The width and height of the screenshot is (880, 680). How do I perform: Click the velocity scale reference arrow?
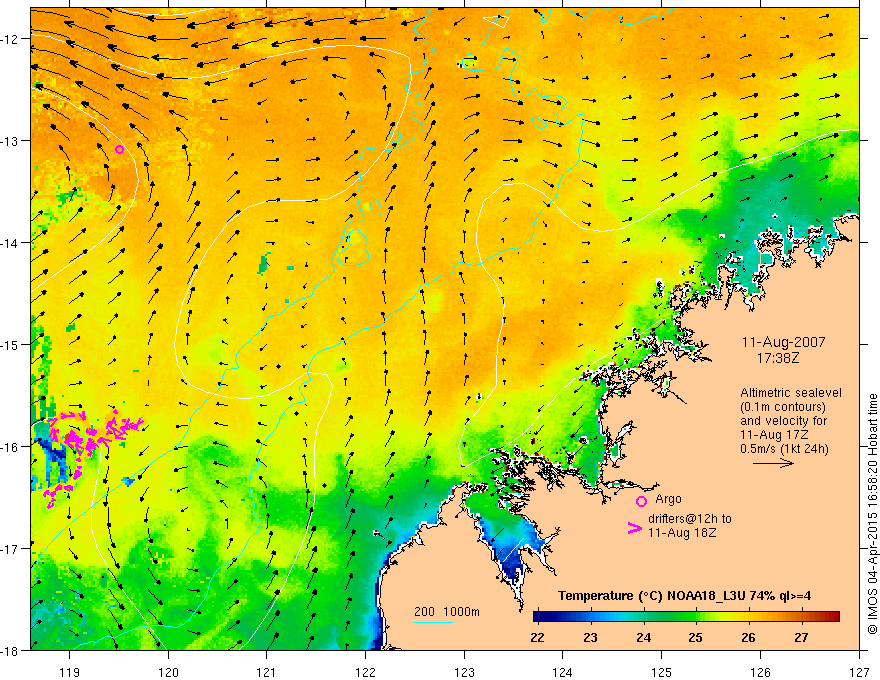click(773, 463)
